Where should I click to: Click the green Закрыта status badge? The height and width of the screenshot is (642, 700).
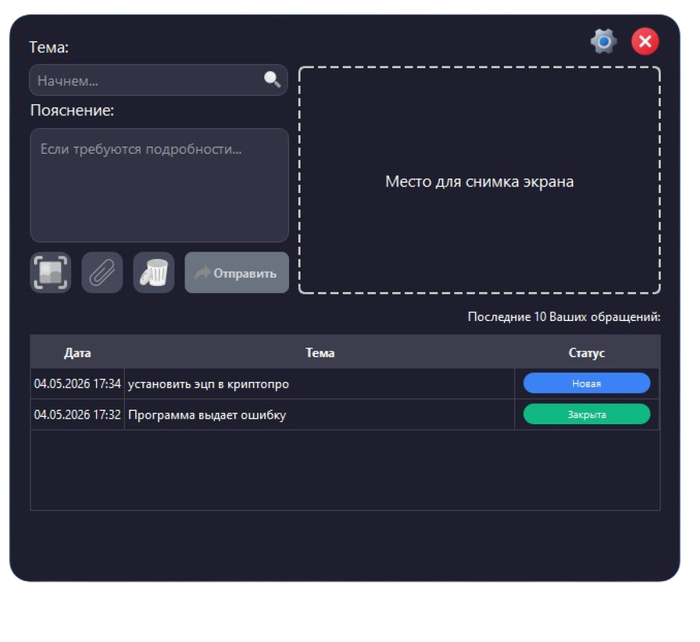tap(587, 414)
